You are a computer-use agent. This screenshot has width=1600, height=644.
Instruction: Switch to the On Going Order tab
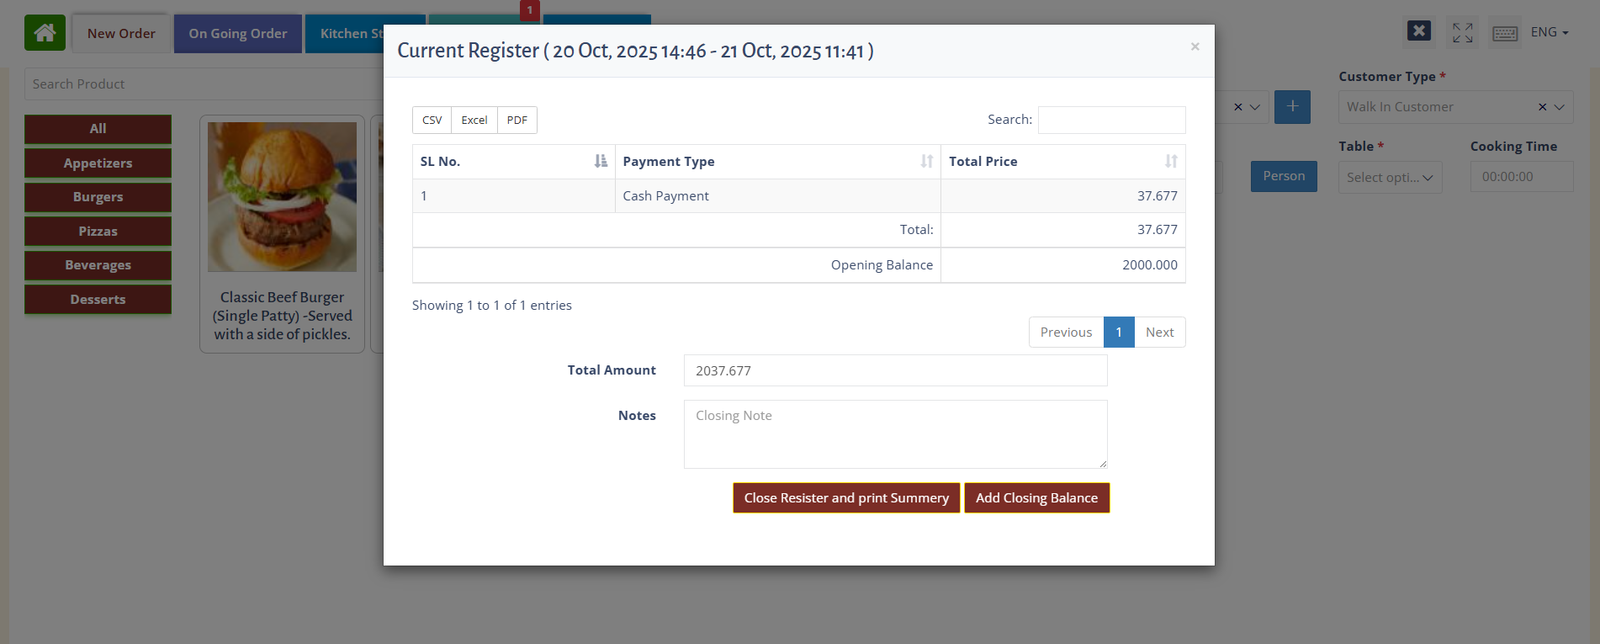(238, 34)
